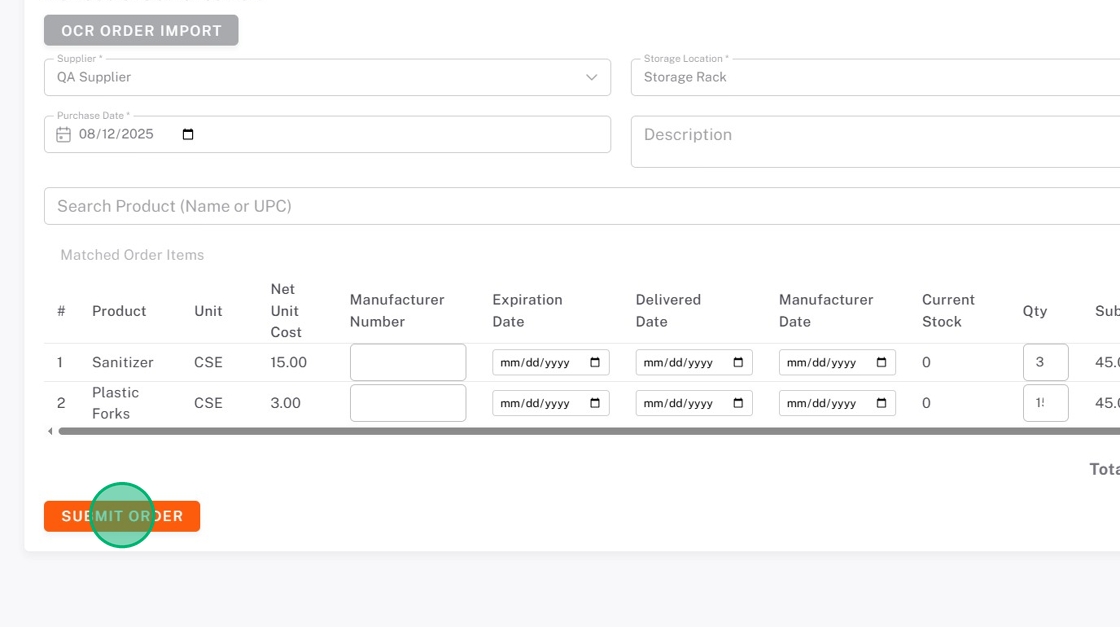This screenshot has width=1120, height=627.
Task: Click the Qty field for Plastic Forks
Action: click(1045, 403)
